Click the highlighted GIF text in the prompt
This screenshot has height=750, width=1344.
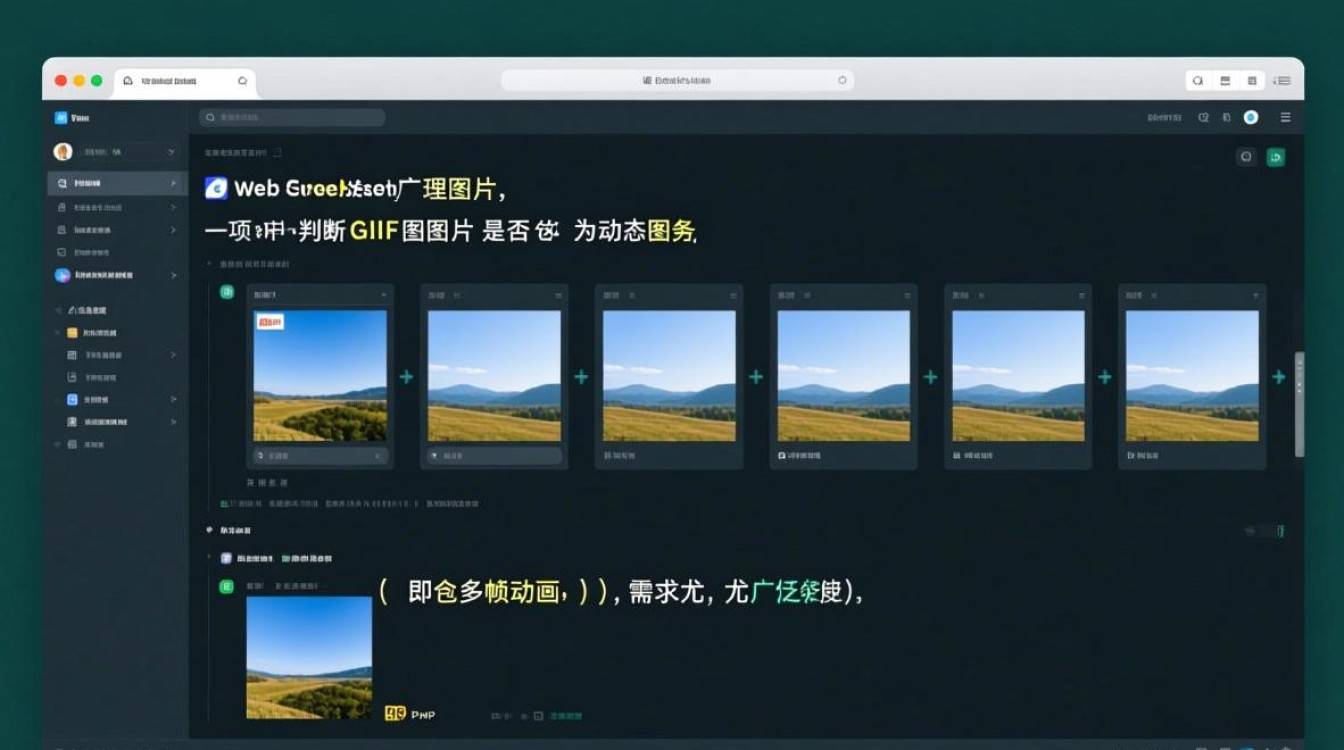point(372,229)
